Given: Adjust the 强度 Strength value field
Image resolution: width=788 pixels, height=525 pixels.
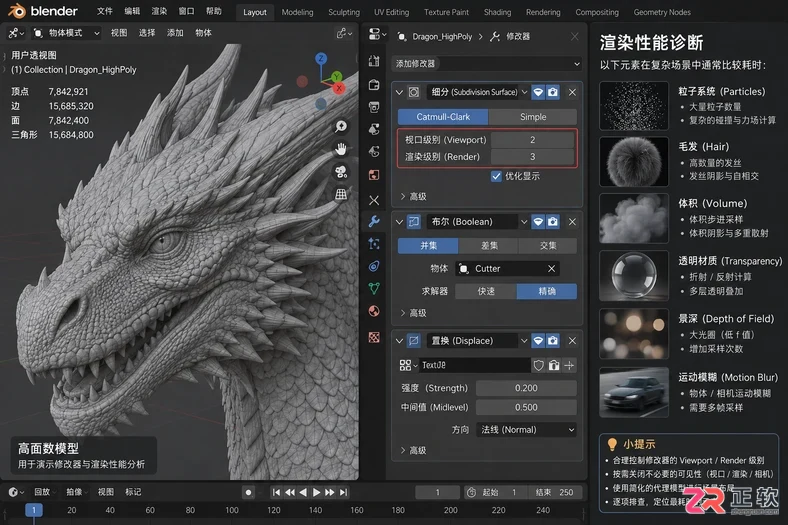Looking at the screenshot, I should tap(526, 388).
